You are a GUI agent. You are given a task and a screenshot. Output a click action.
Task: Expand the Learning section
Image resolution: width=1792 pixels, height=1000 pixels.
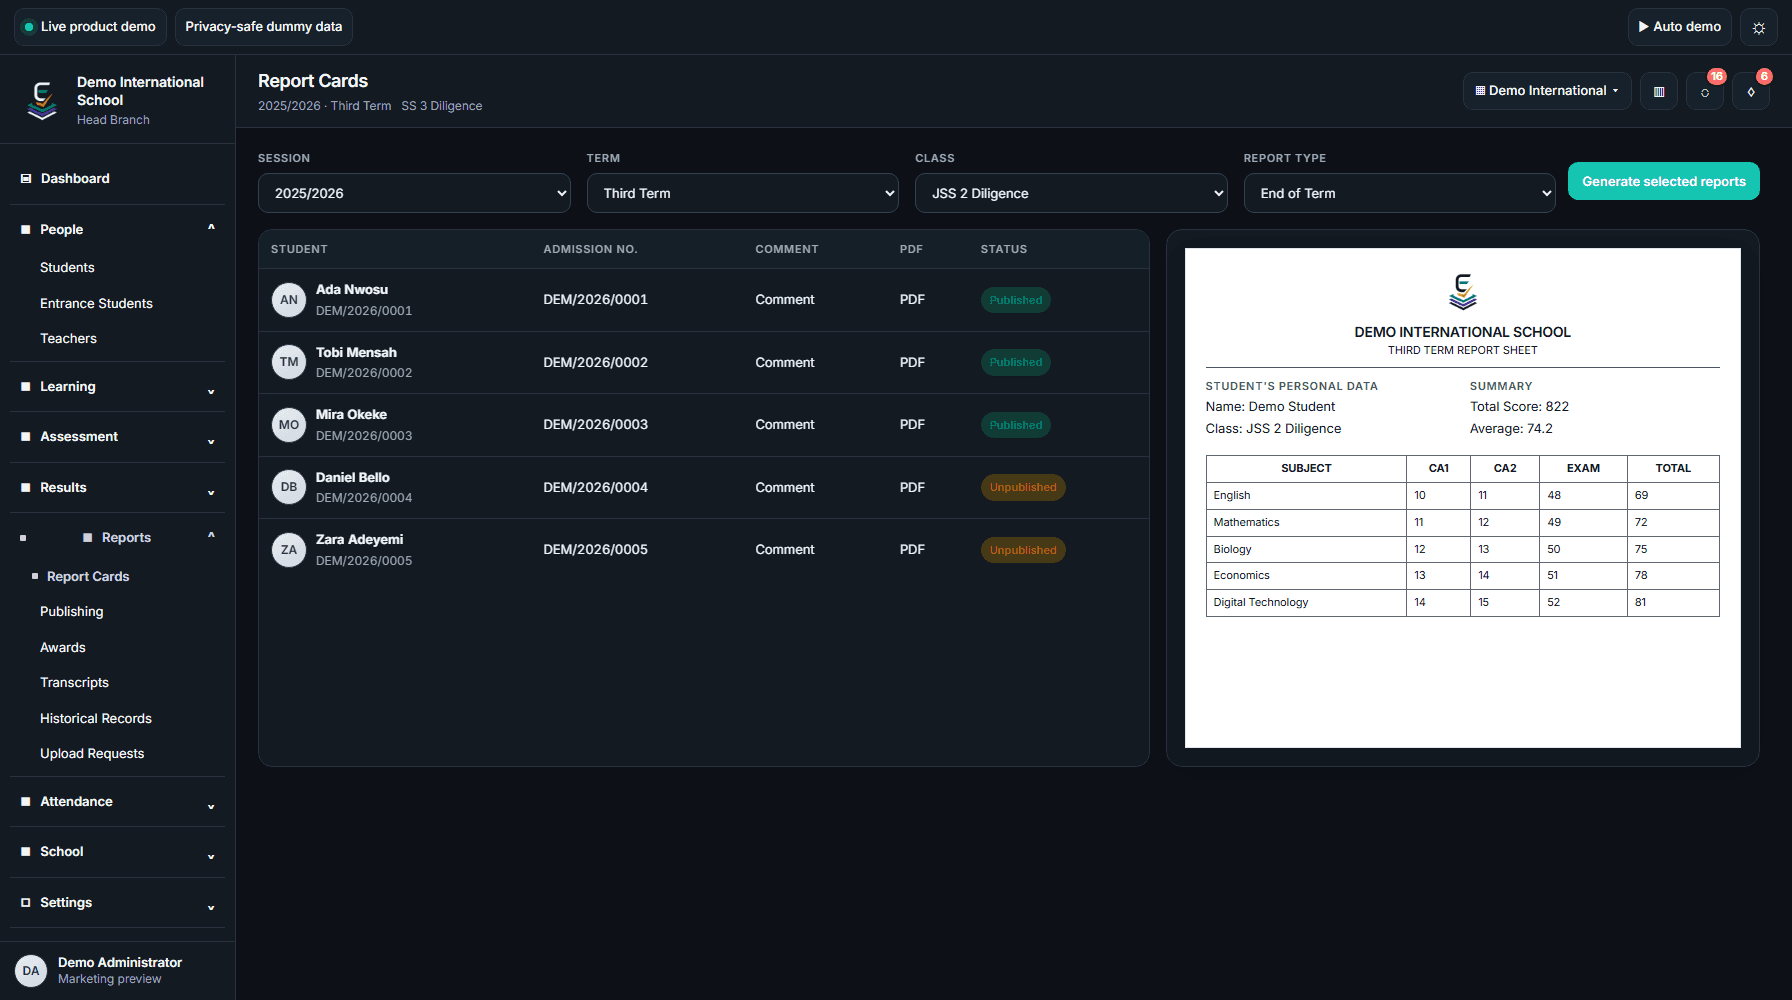pyautogui.click(x=118, y=387)
